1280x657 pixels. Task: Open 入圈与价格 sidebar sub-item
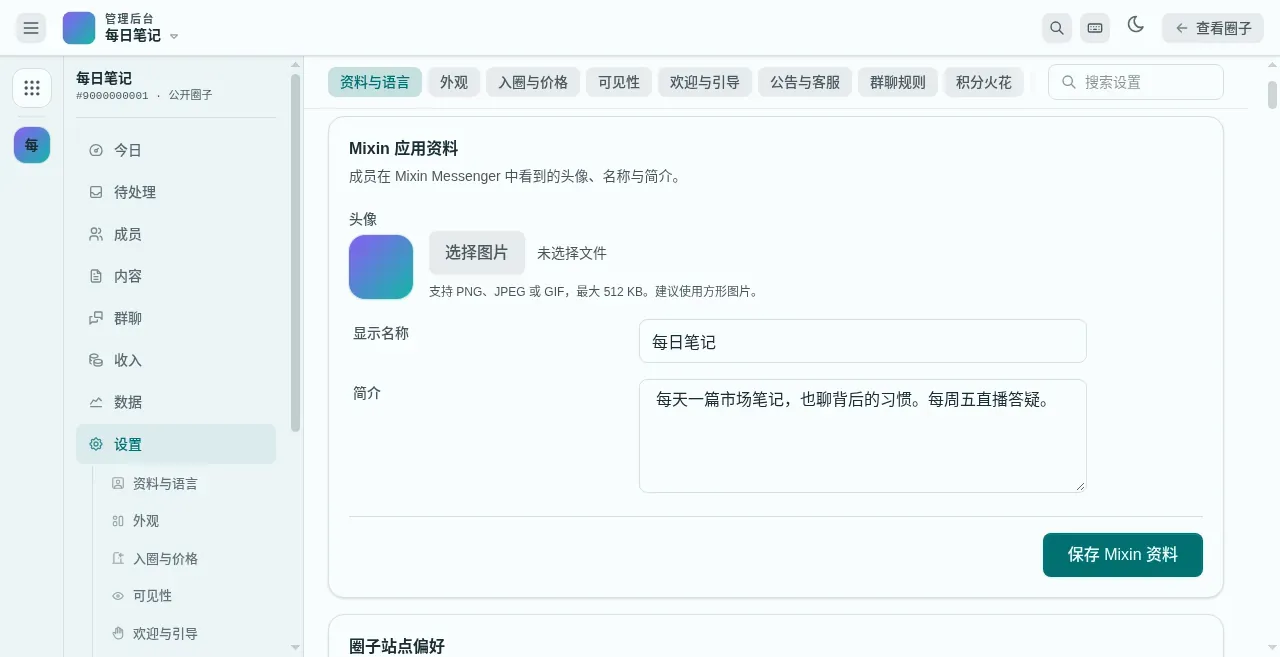tap(154, 559)
